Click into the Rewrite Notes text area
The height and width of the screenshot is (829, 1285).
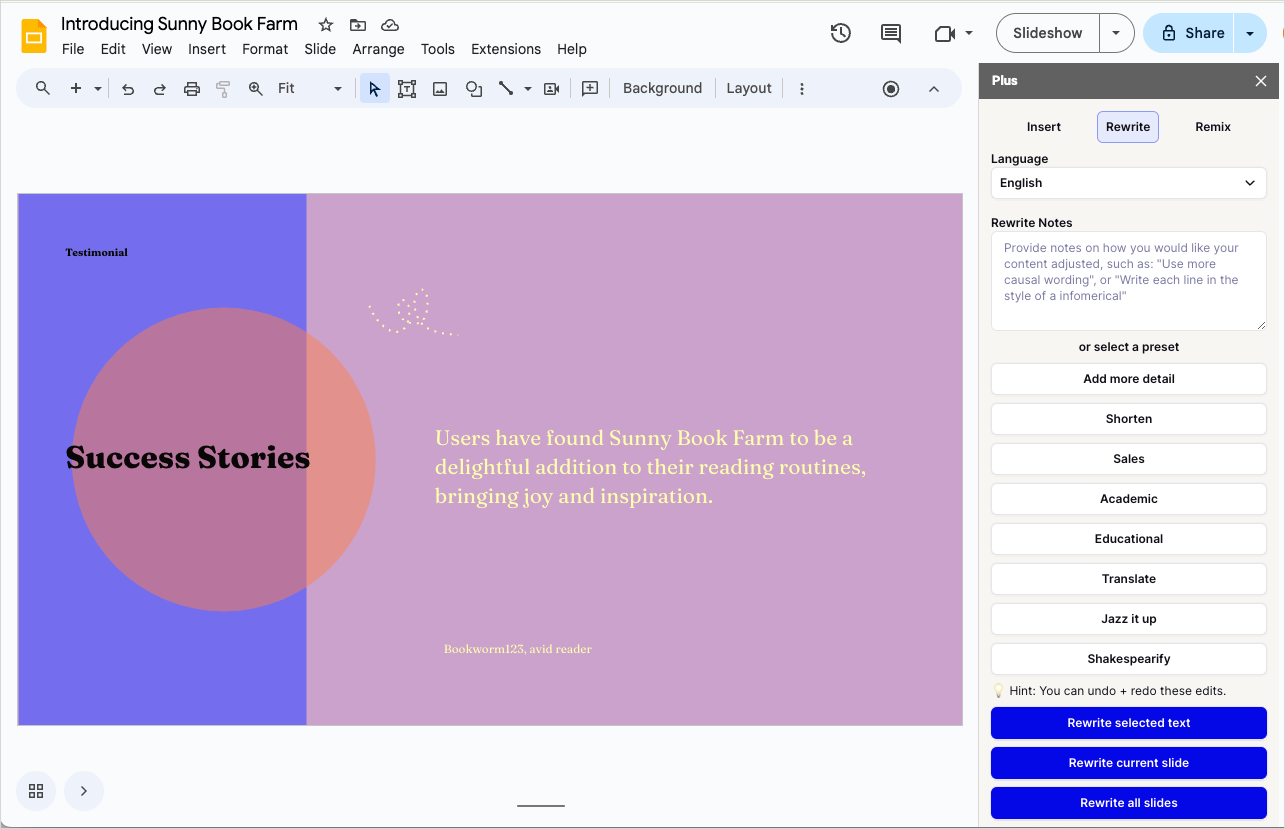[x=1128, y=281]
